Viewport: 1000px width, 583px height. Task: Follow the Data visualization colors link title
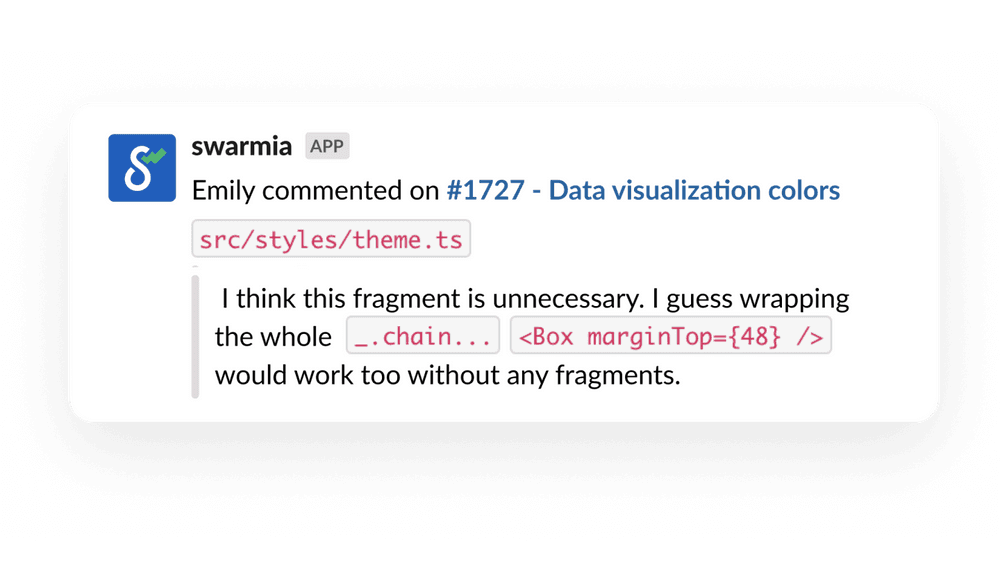(x=695, y=190)
